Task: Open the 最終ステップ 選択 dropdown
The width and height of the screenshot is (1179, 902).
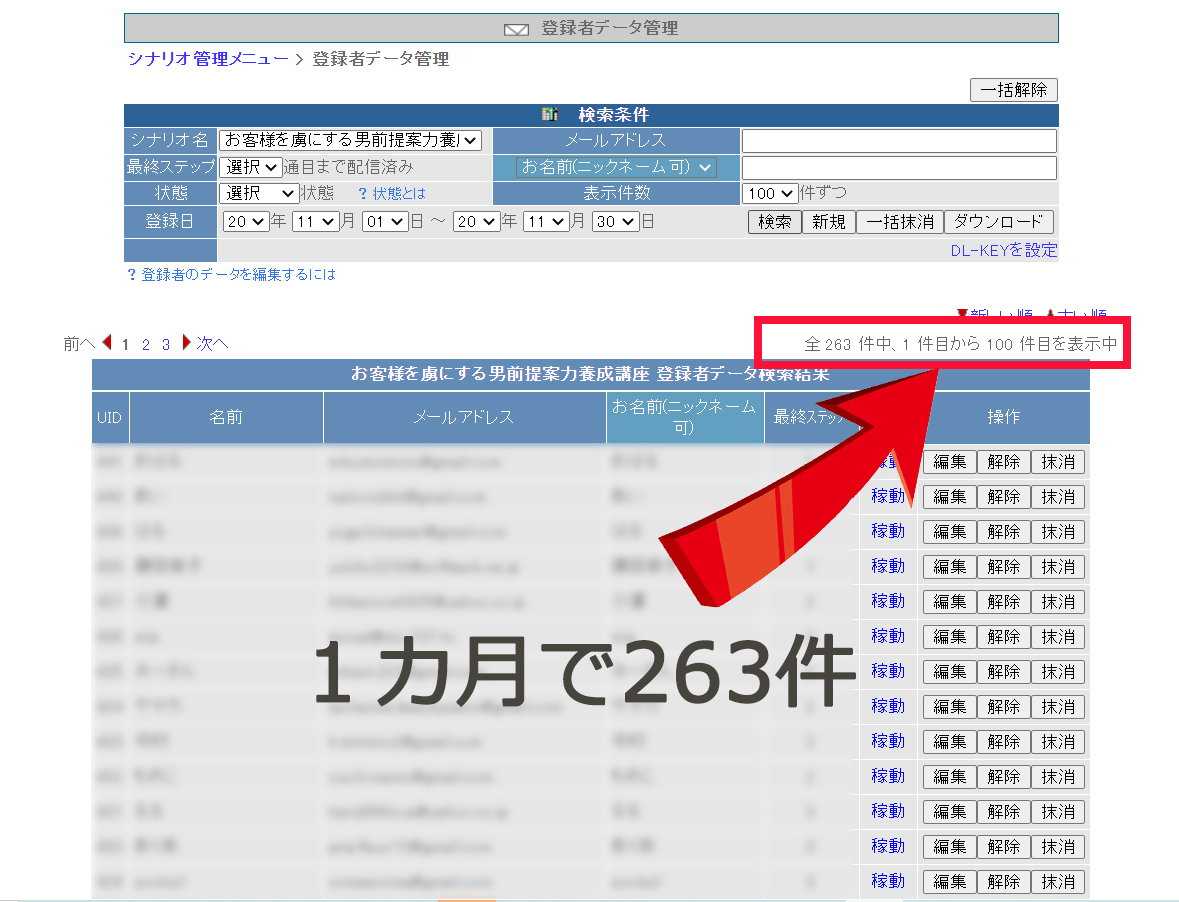Action: [251, 167]
